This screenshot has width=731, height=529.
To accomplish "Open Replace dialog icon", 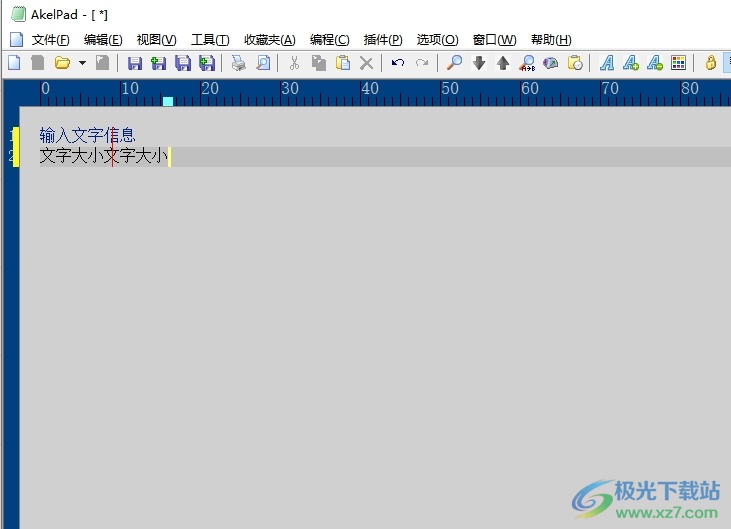I will click(x=527, y=63).
